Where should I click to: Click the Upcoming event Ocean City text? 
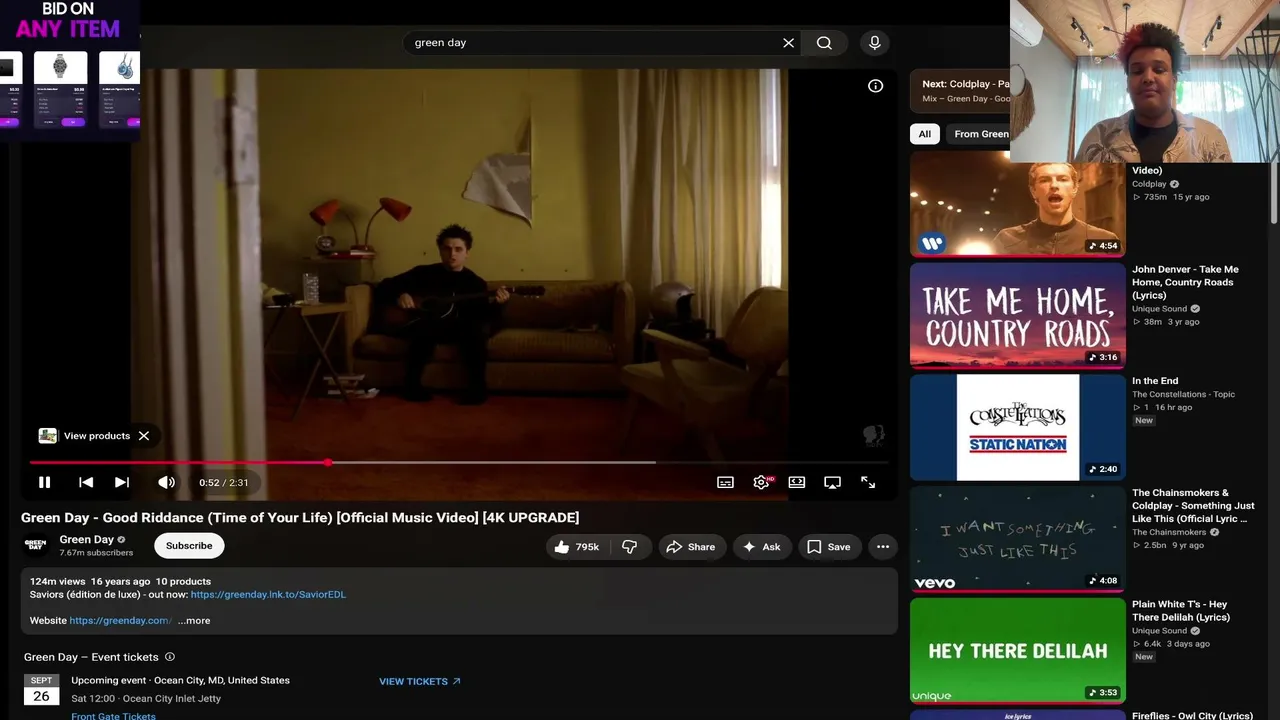pos(180,680)
